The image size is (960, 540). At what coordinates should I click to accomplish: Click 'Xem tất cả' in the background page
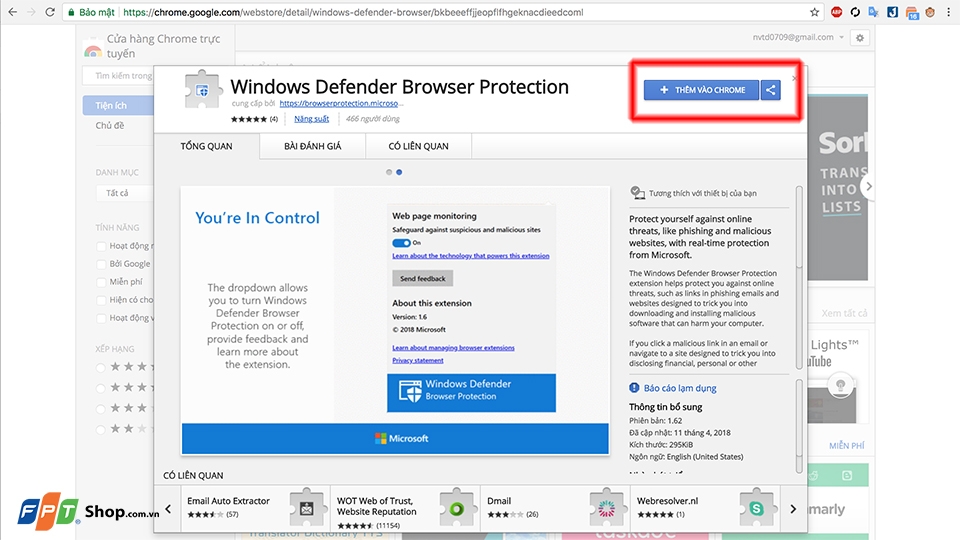click(x=844, y=313)
